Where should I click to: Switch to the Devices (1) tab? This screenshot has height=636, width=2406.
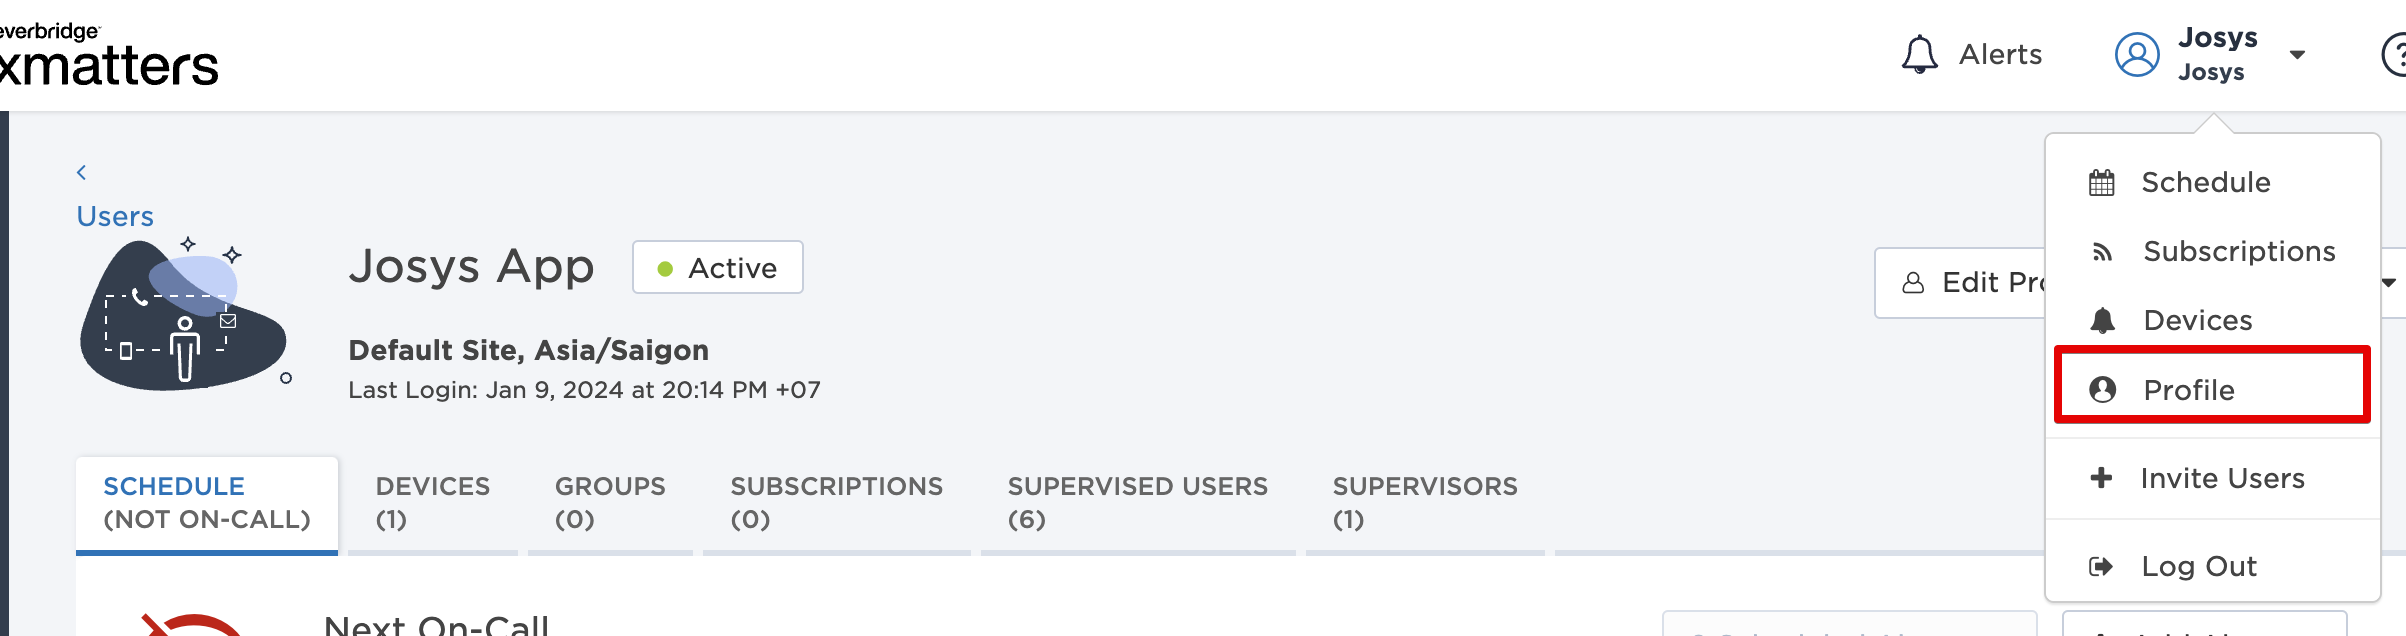[x=432, y=502]
